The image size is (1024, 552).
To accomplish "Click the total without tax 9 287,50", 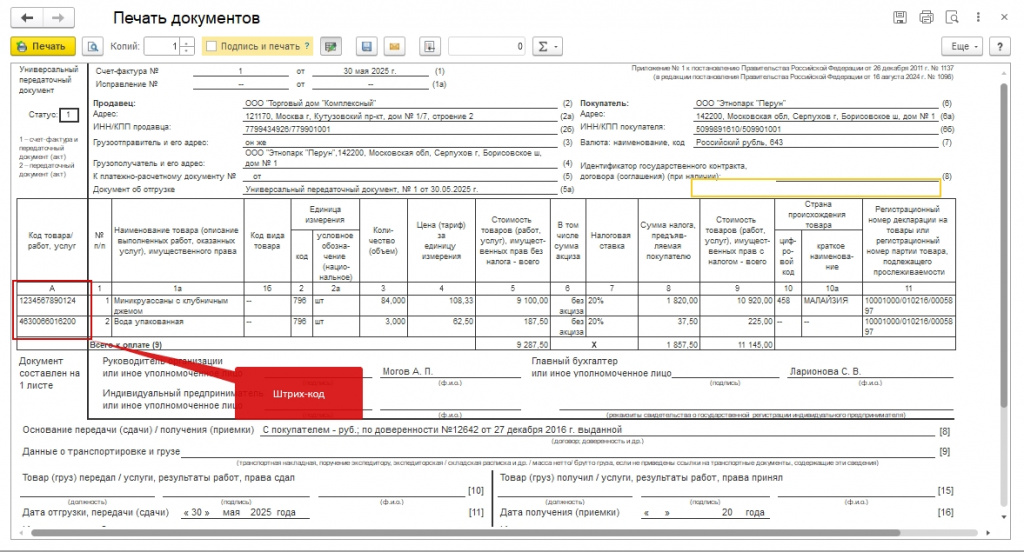I will point(512,344).
